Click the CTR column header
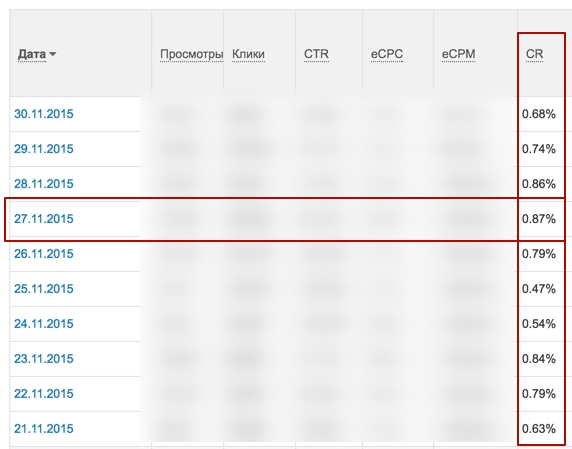 tap(316, 54)
